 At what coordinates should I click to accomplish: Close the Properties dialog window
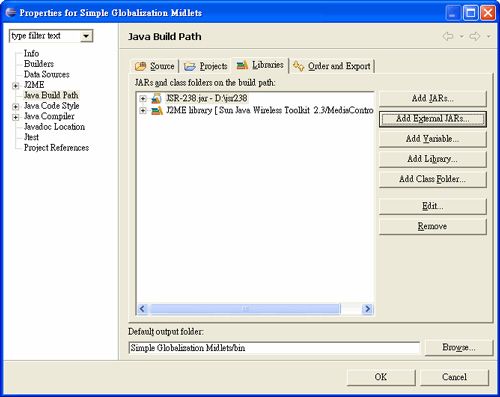point(488,13)
